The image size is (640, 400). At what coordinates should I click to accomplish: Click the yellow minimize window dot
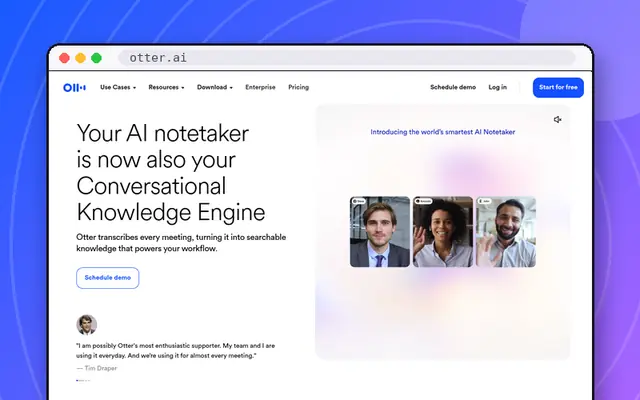(80, 58)
